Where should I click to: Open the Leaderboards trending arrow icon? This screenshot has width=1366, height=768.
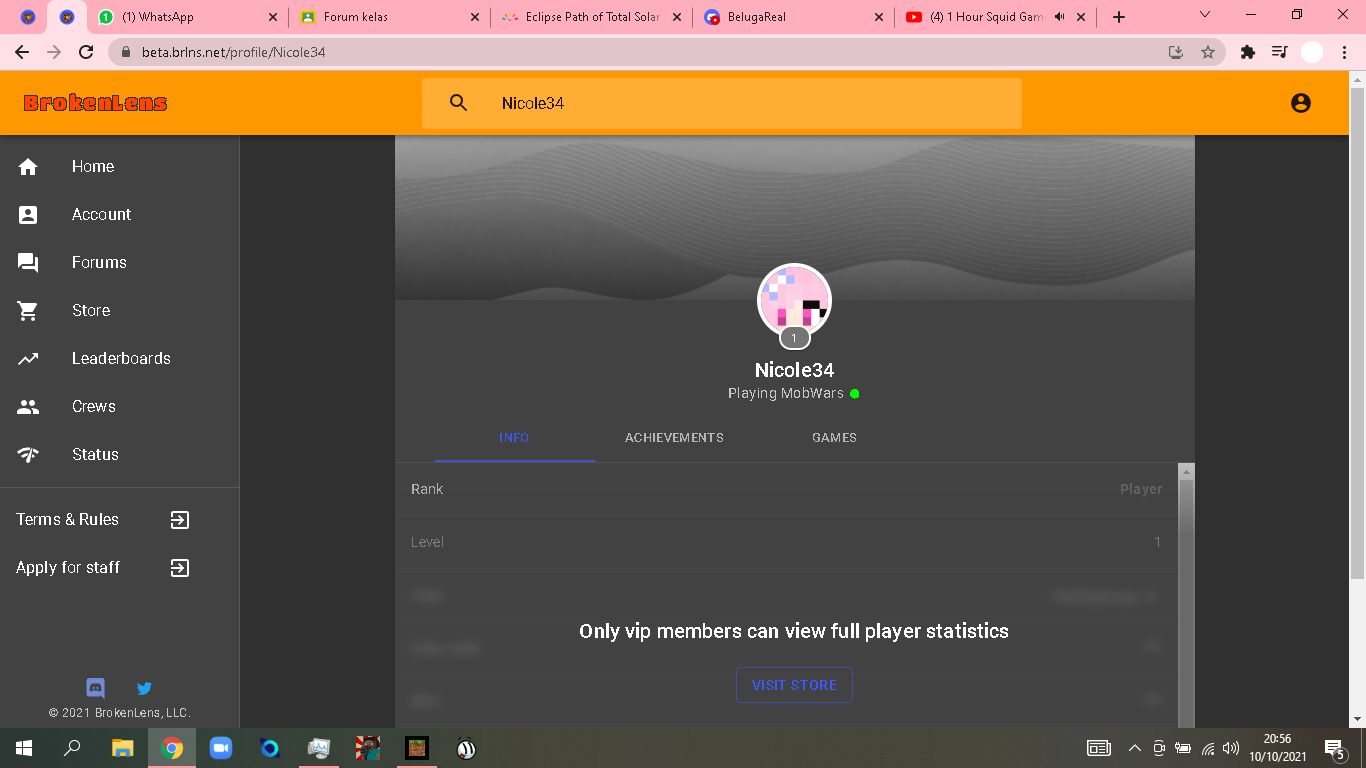click(28, 359)
